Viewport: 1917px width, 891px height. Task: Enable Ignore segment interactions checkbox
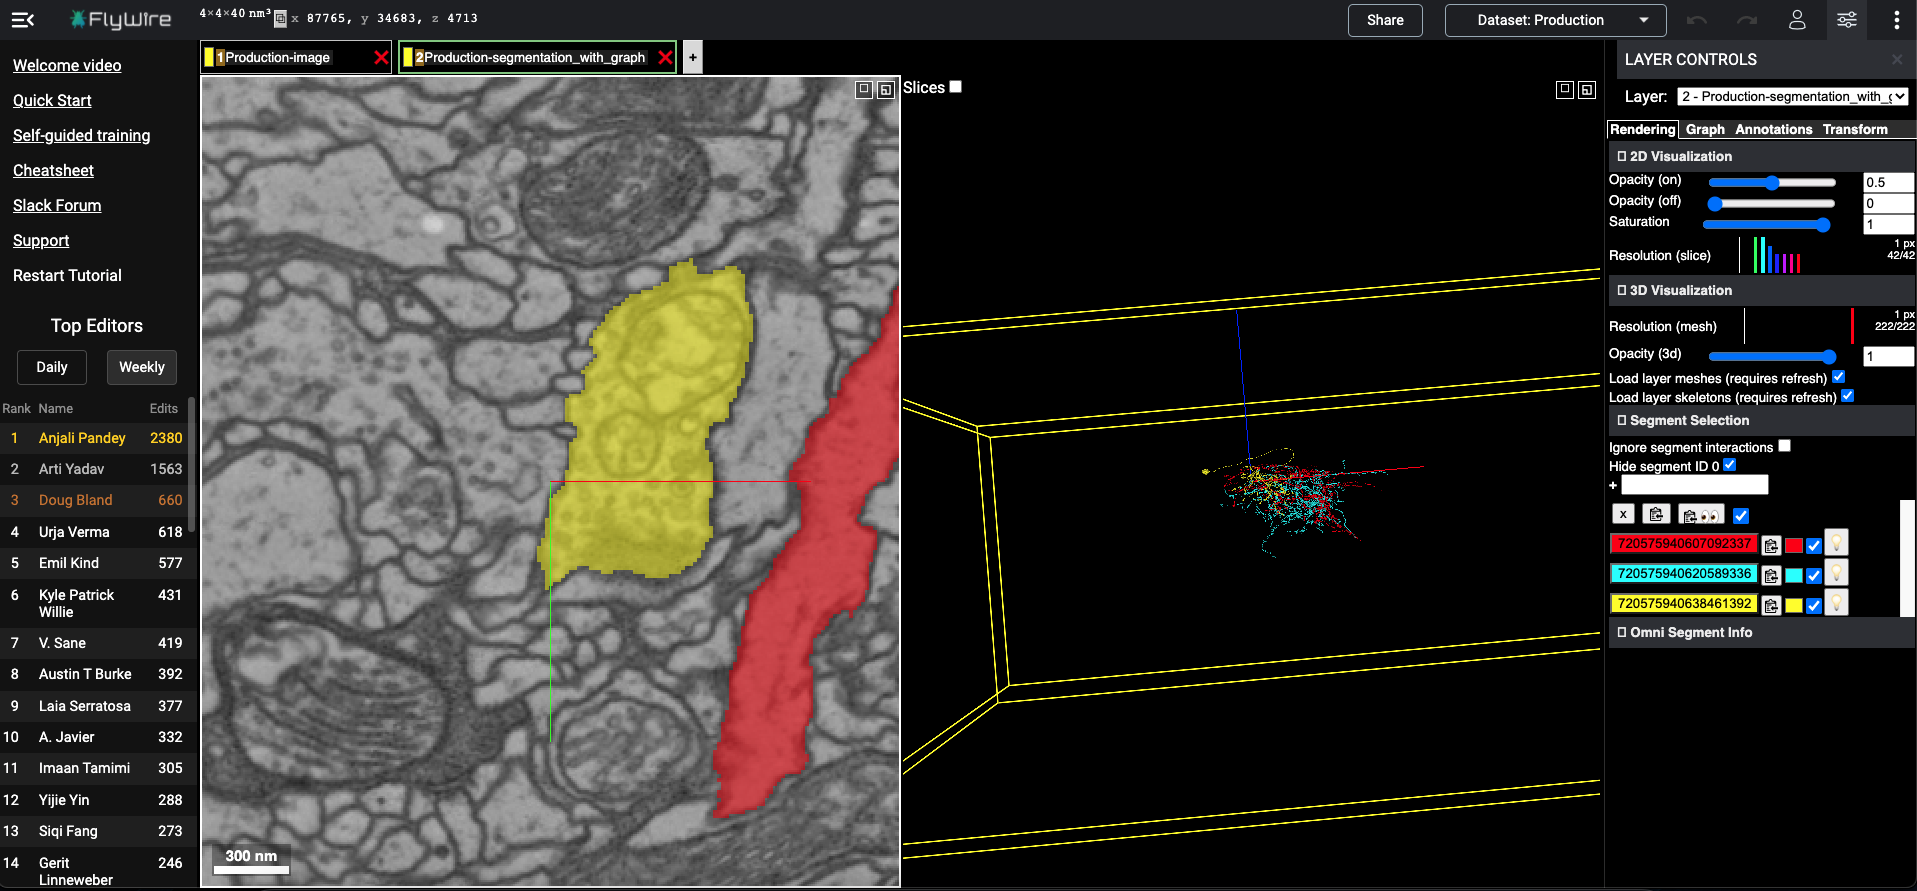pos(1784,446)
